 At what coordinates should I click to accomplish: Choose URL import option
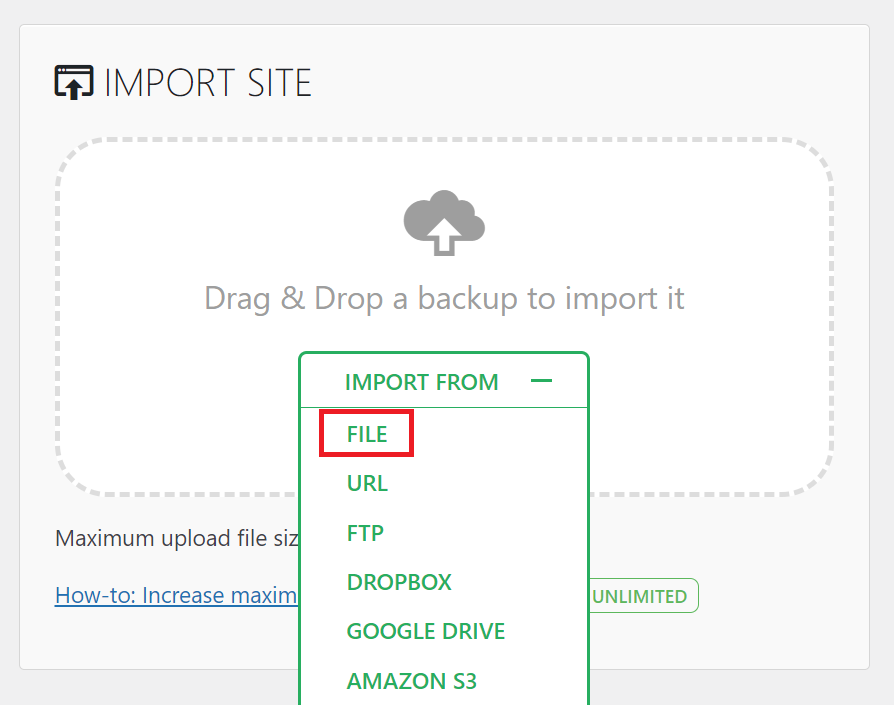pyautogui.click(x=367, y=483)
